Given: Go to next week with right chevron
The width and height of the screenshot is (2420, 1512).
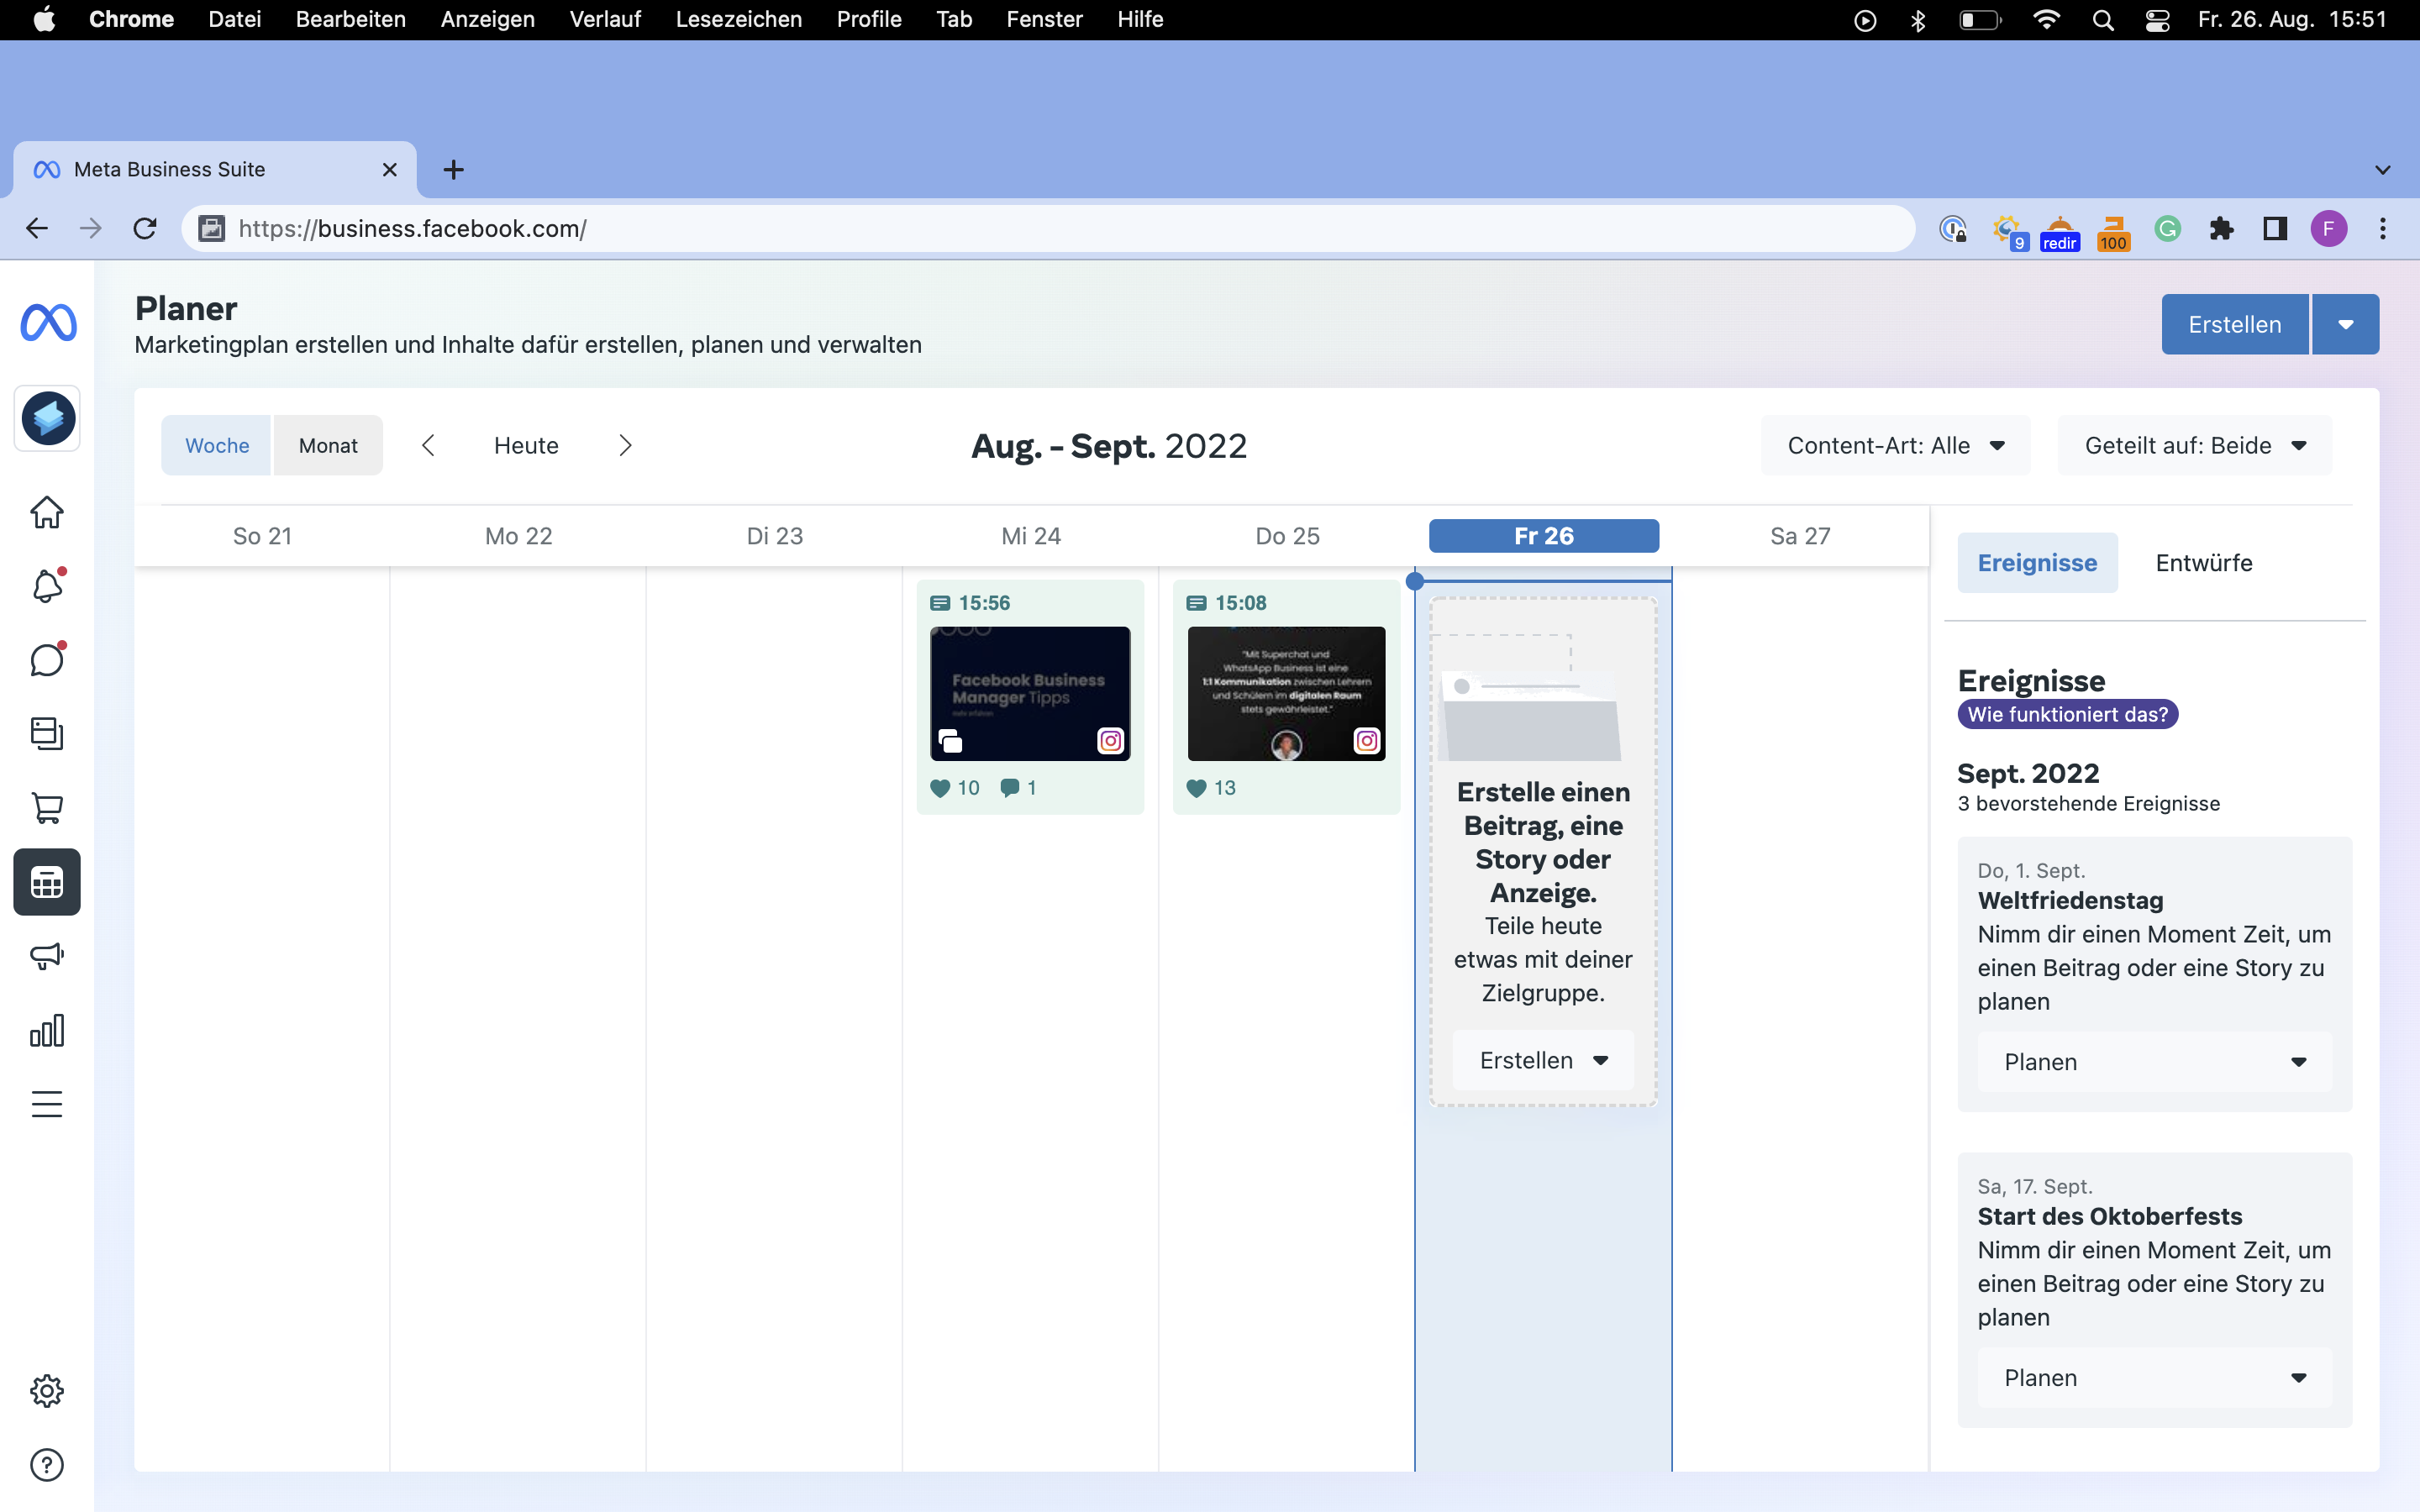Looking at the screenshot, I should [625, 446].
